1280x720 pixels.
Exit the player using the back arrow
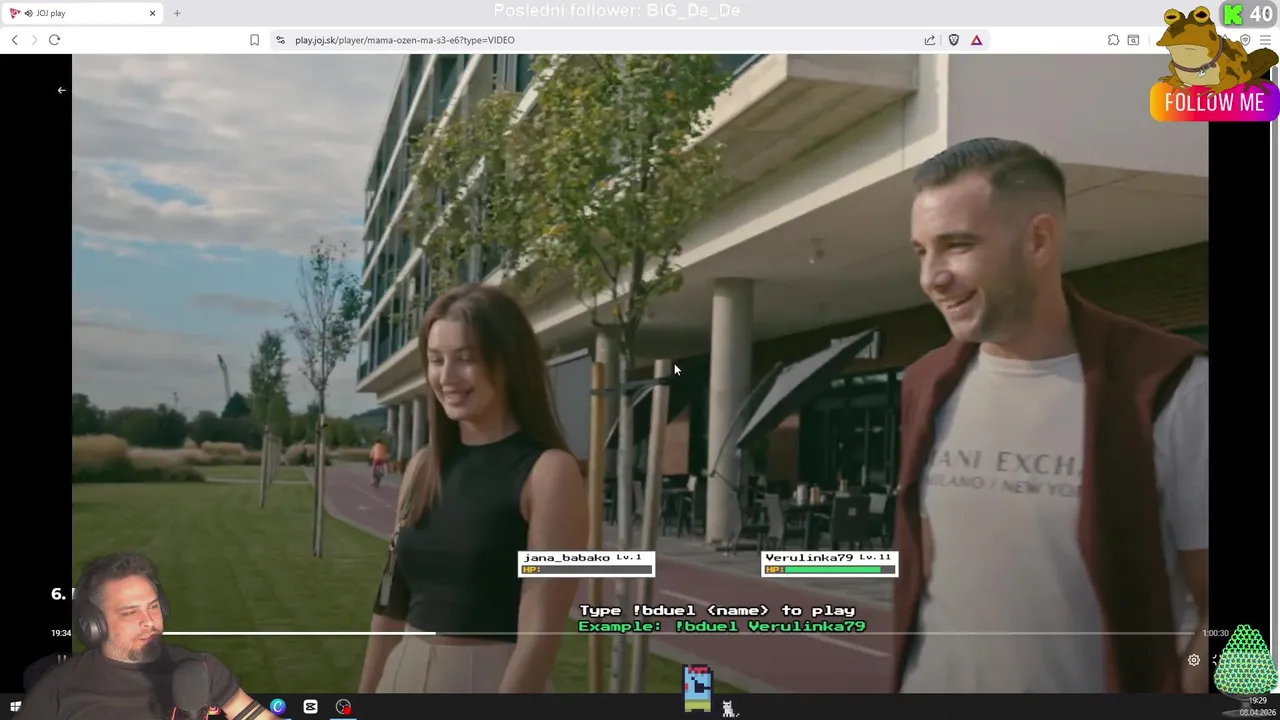click(x=61, y=90)
